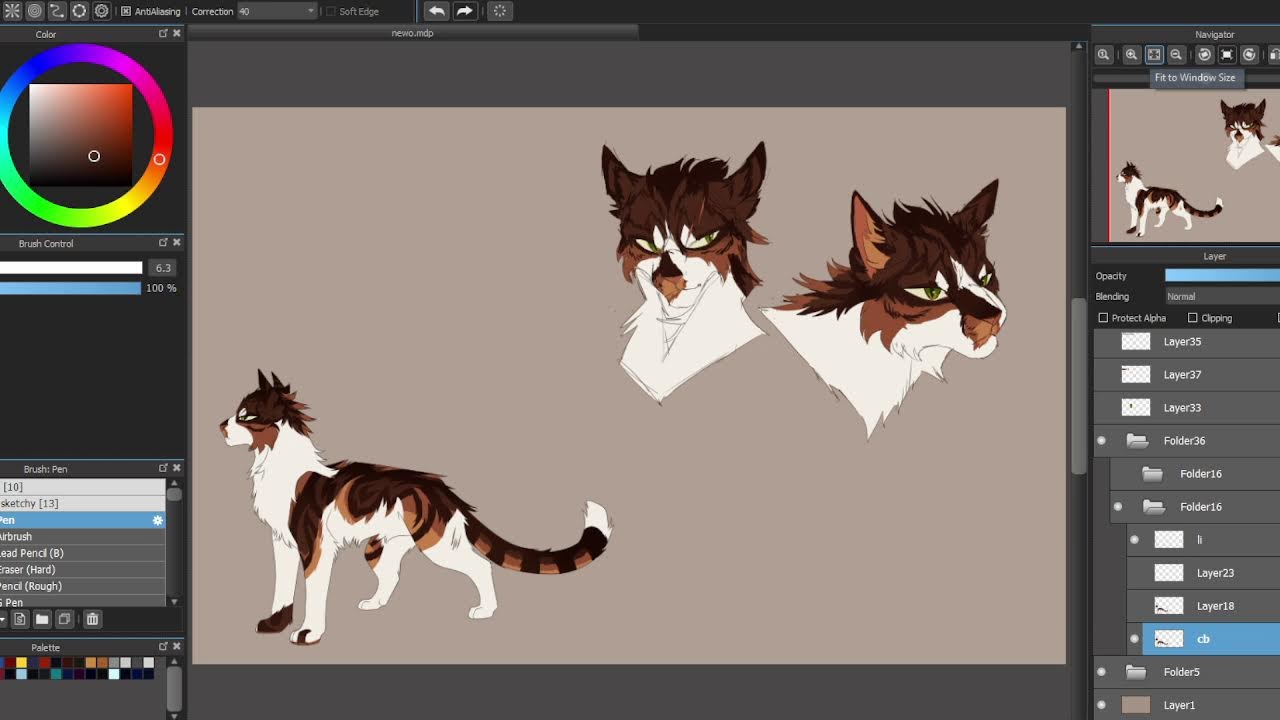
Task: Click the Undo arrow button
Action: tap(436, 11)
